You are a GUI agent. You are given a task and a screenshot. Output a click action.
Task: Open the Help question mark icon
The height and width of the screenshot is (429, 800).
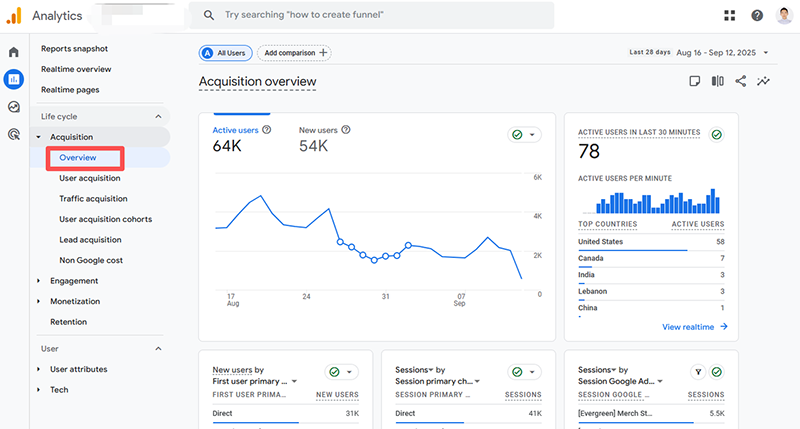(x=757, y=15)
